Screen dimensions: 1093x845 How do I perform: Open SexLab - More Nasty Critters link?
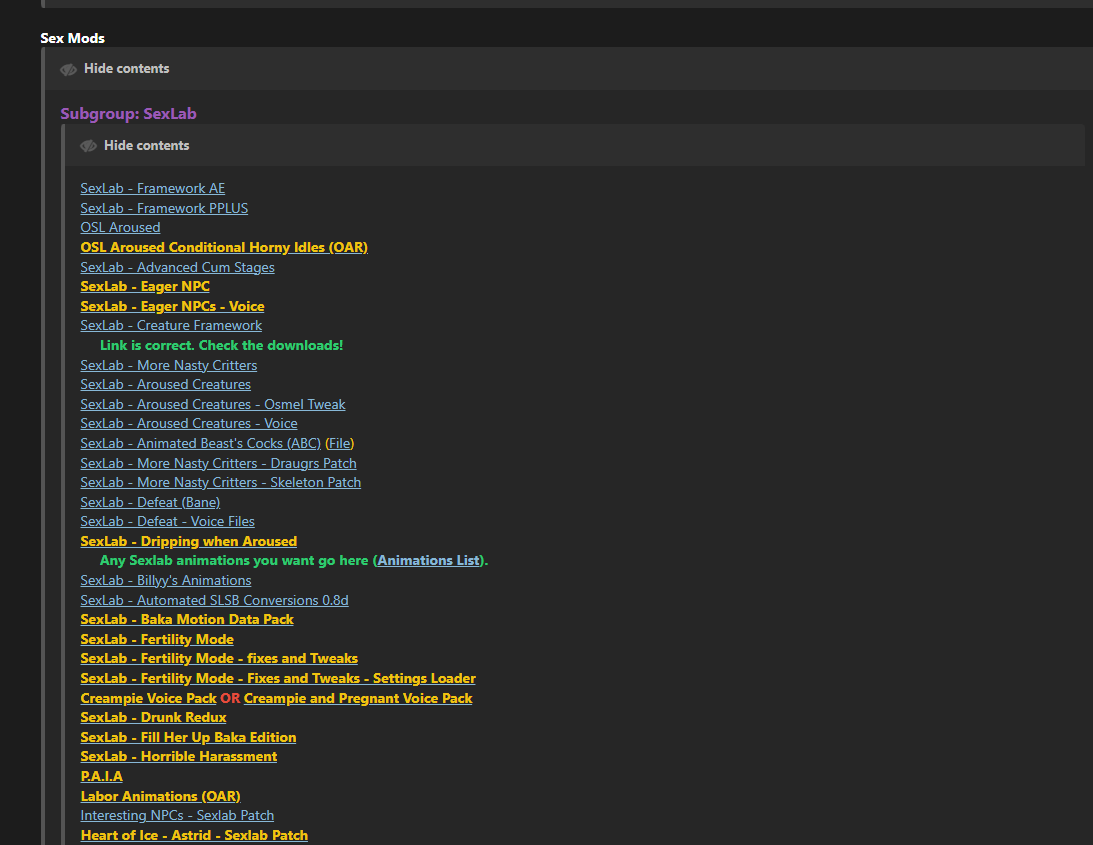169,365
